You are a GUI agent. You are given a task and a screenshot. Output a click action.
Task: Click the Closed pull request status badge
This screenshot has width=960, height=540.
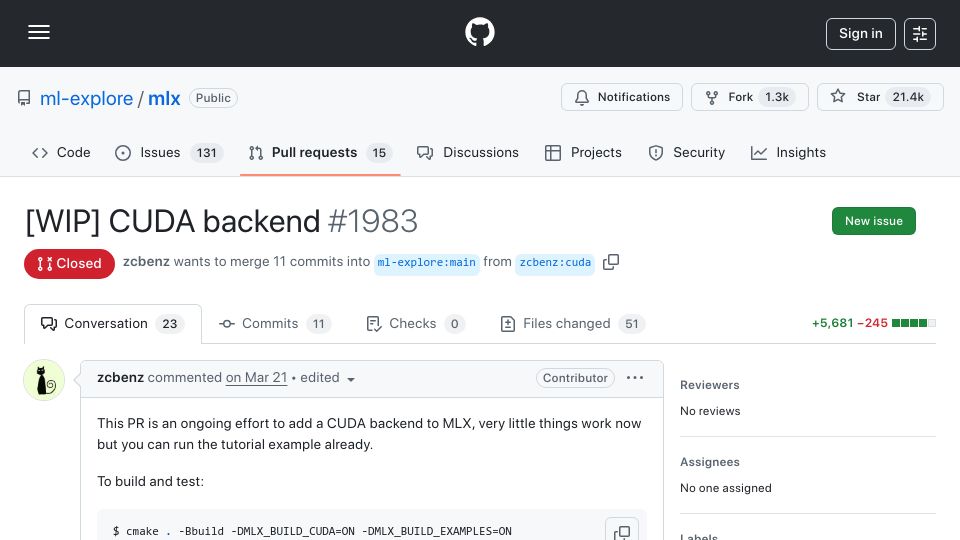[x=69, y=264]
